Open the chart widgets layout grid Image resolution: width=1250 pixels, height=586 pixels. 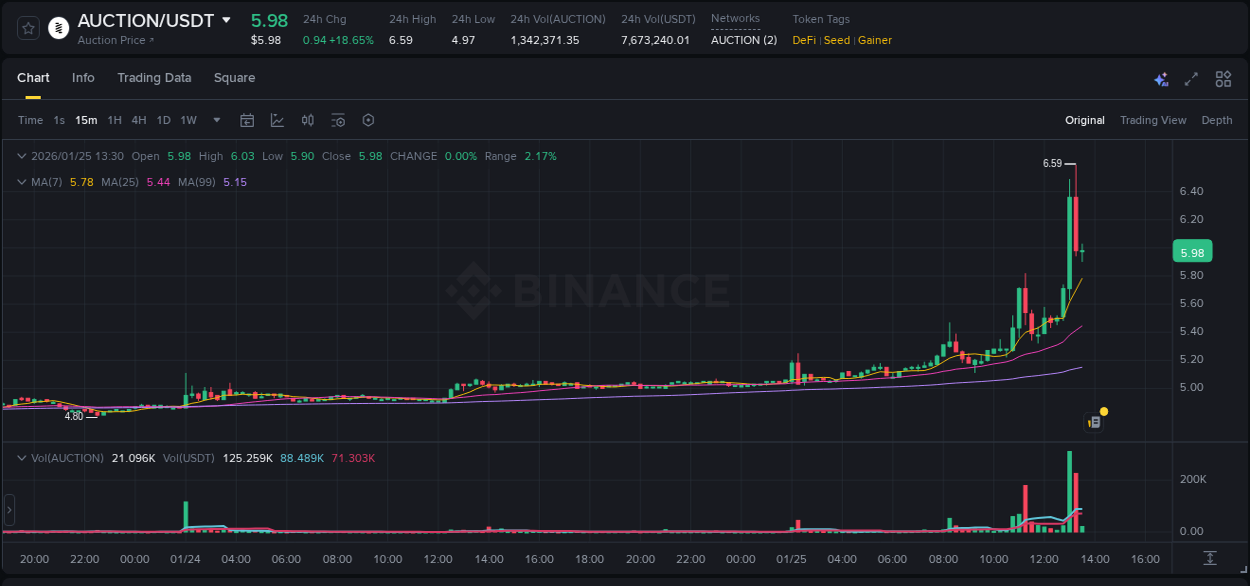(x=1223, y=78)
